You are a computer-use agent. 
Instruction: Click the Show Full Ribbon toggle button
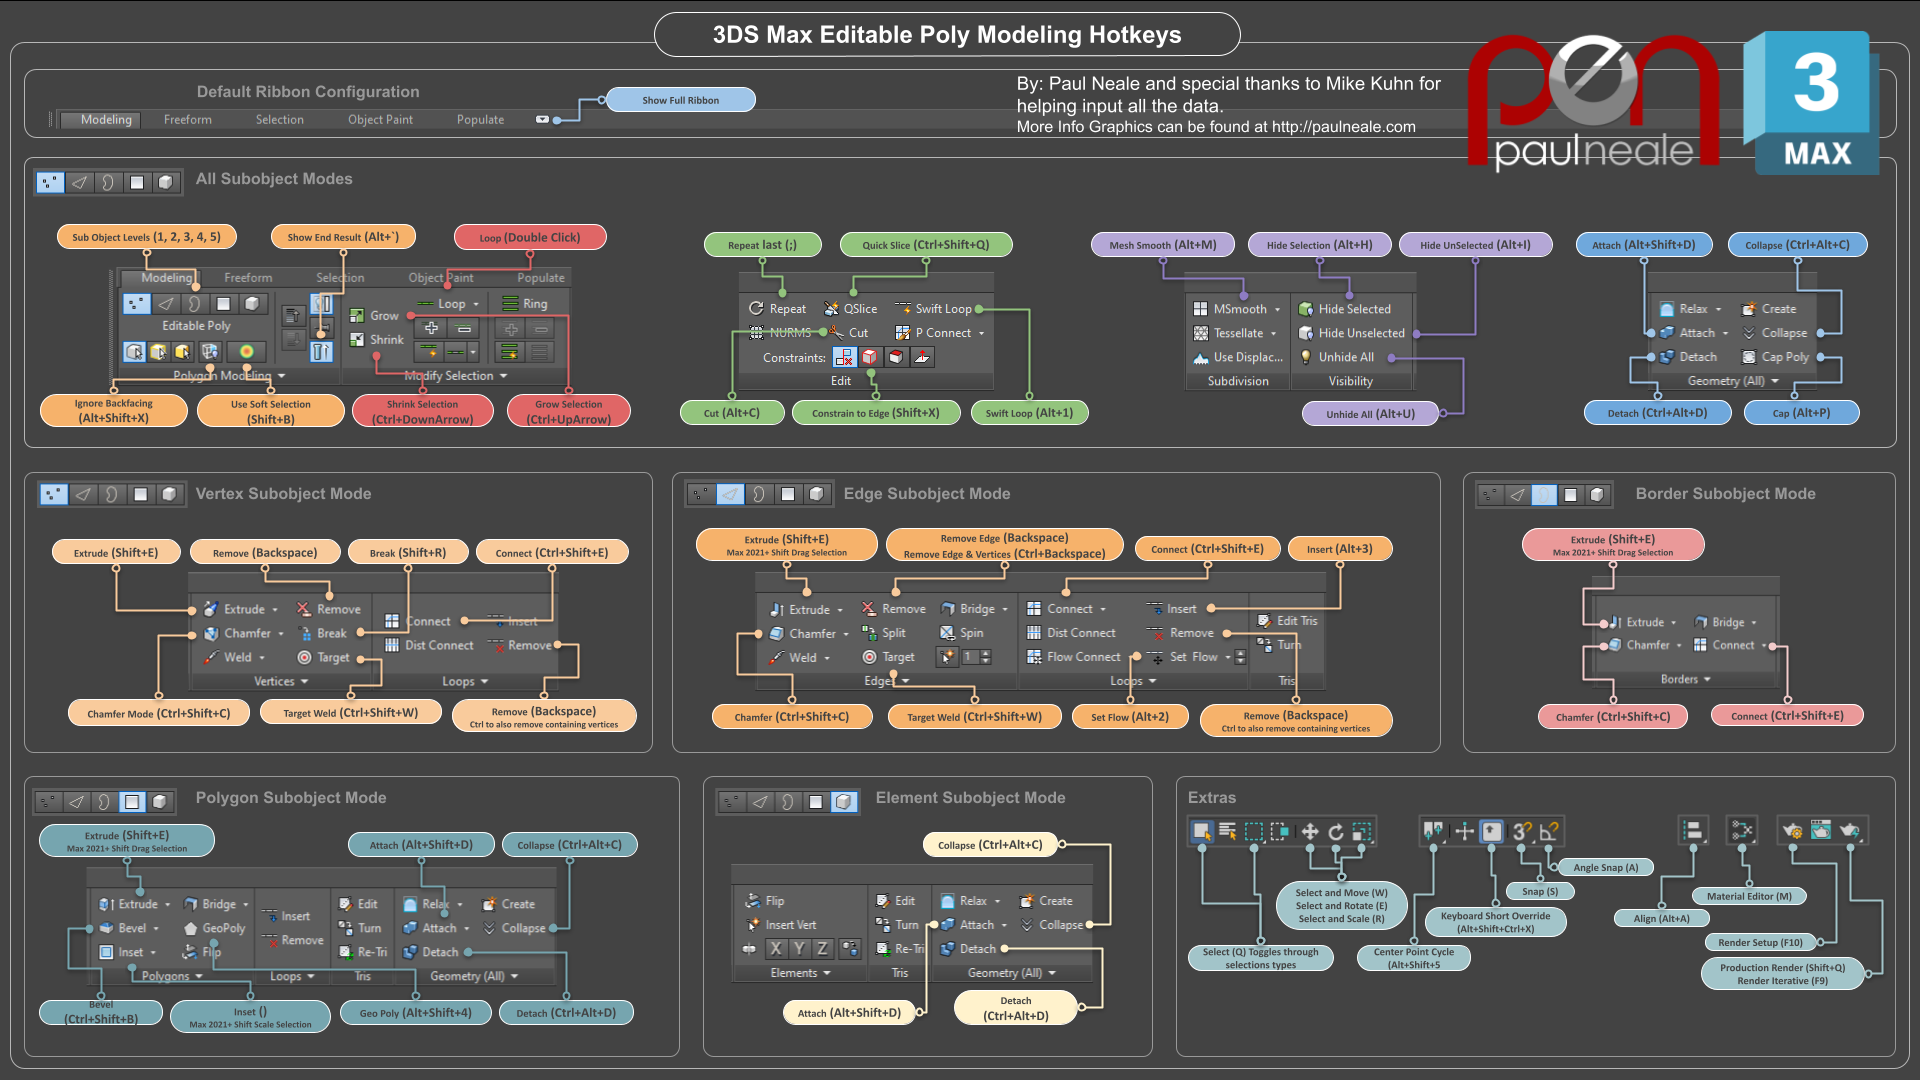pyautogui.click(x=543, y=120)
